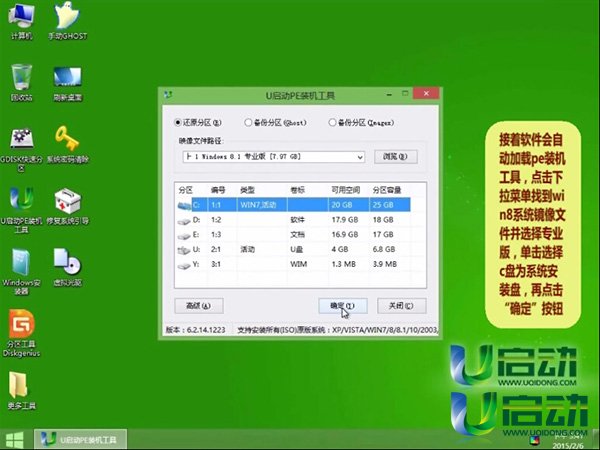Image resolution: width=600 pixels, height=450 pixels.
Task: Click the D: drive icon in partition list
Action: point(184,221)
